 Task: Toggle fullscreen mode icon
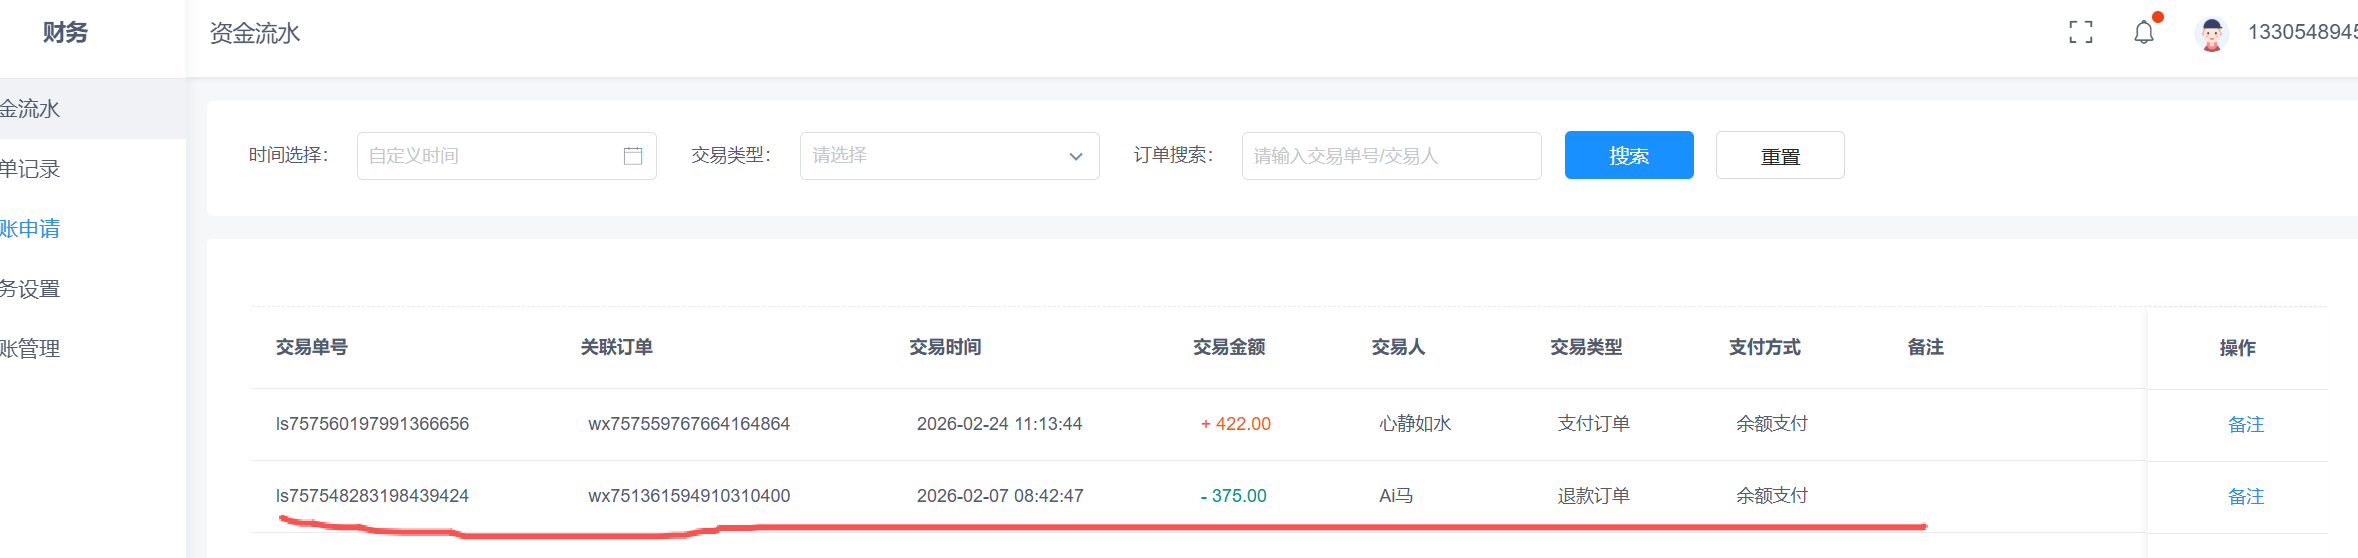pyautogui.click(x=2080, y=33)
